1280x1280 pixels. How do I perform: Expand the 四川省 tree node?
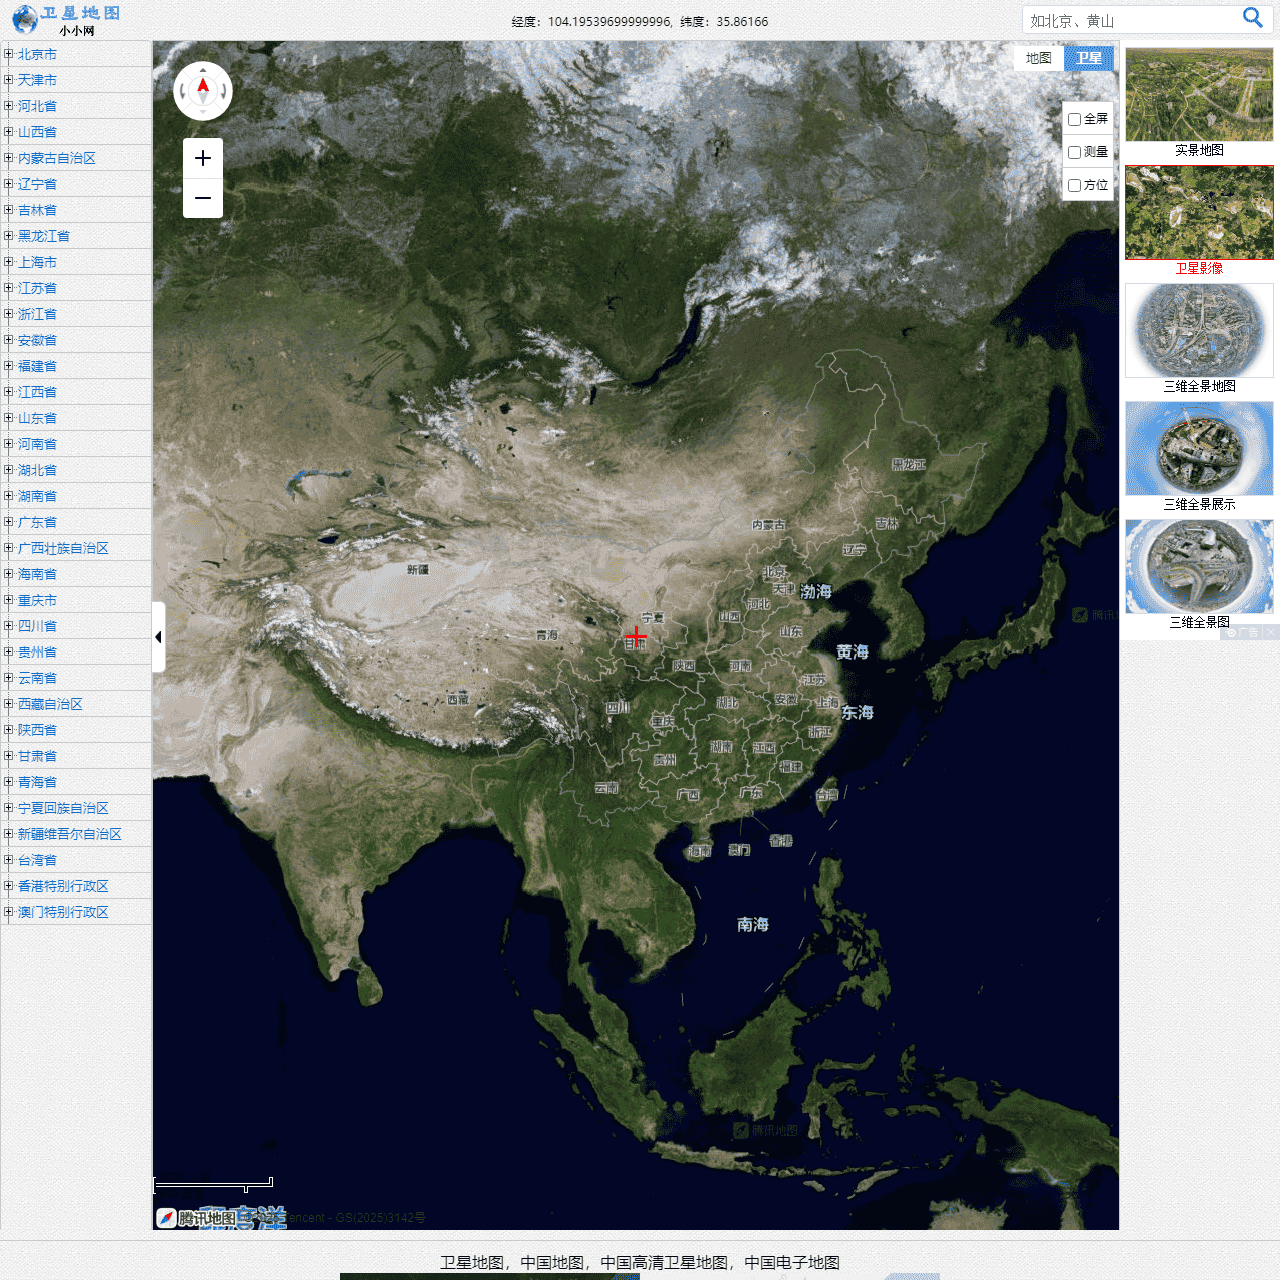(x=9, y=626)
